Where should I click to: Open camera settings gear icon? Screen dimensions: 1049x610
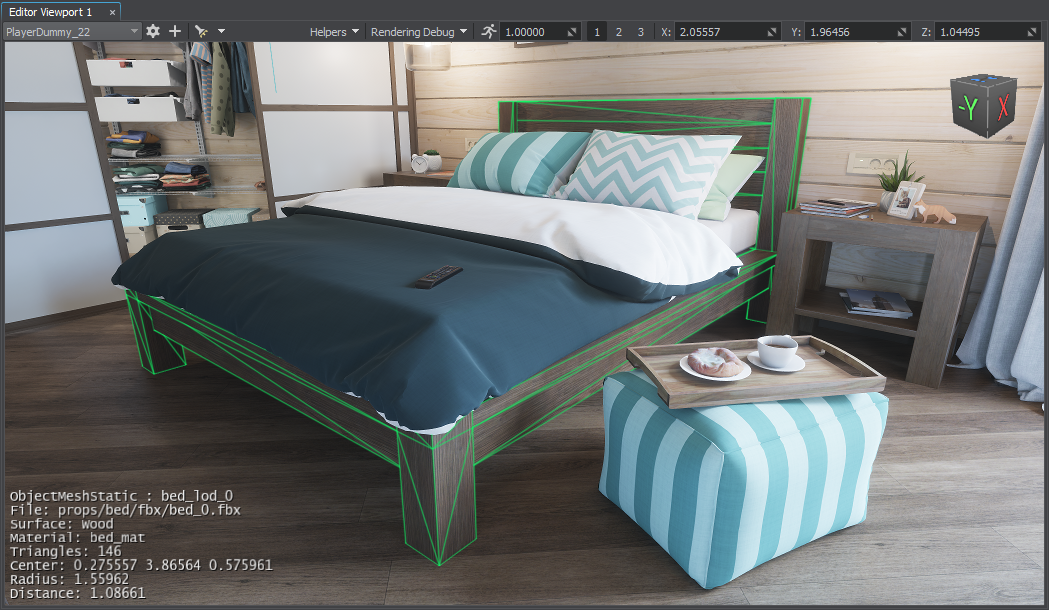153,31
